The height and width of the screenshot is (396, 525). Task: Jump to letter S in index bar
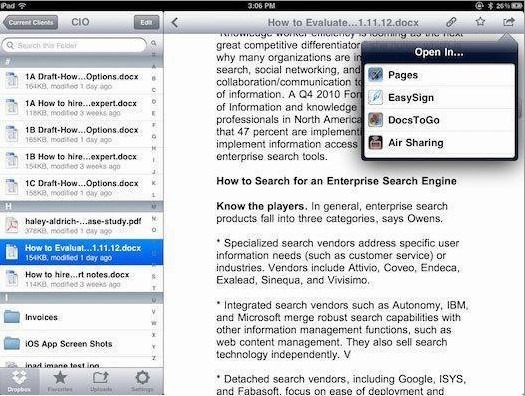pos(154,276)
